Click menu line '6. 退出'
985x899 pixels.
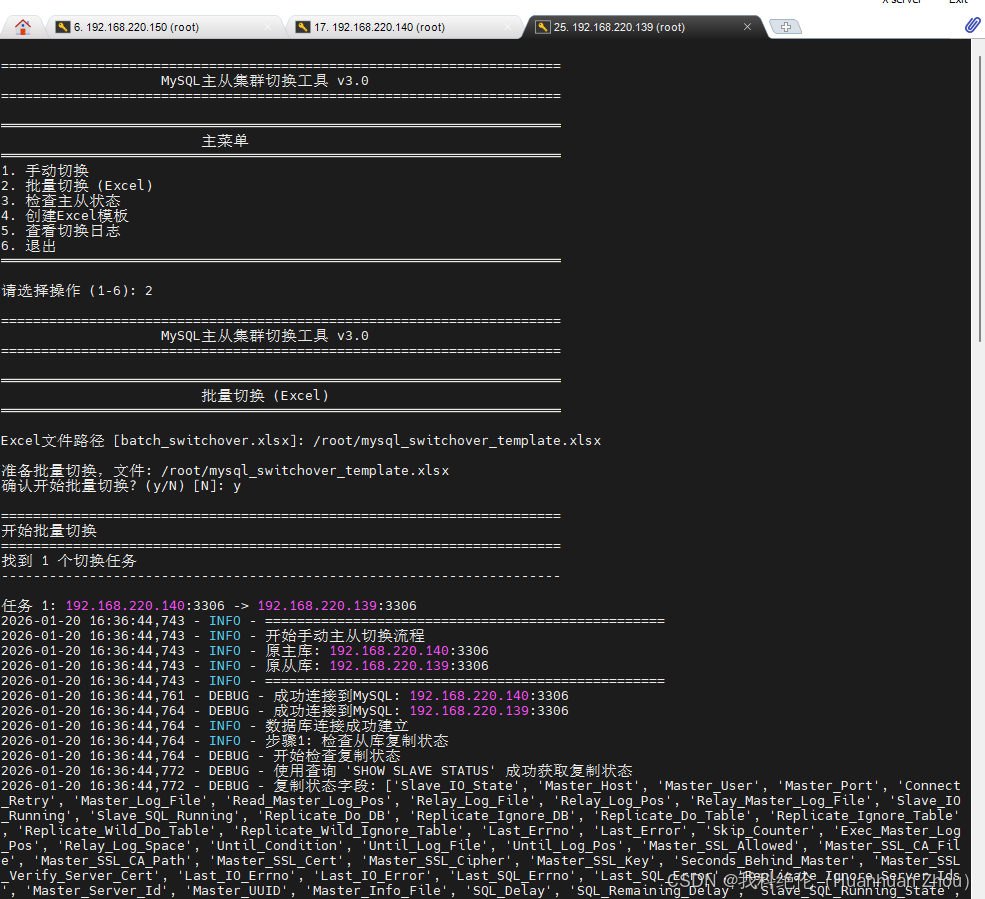tap(29, 246)
